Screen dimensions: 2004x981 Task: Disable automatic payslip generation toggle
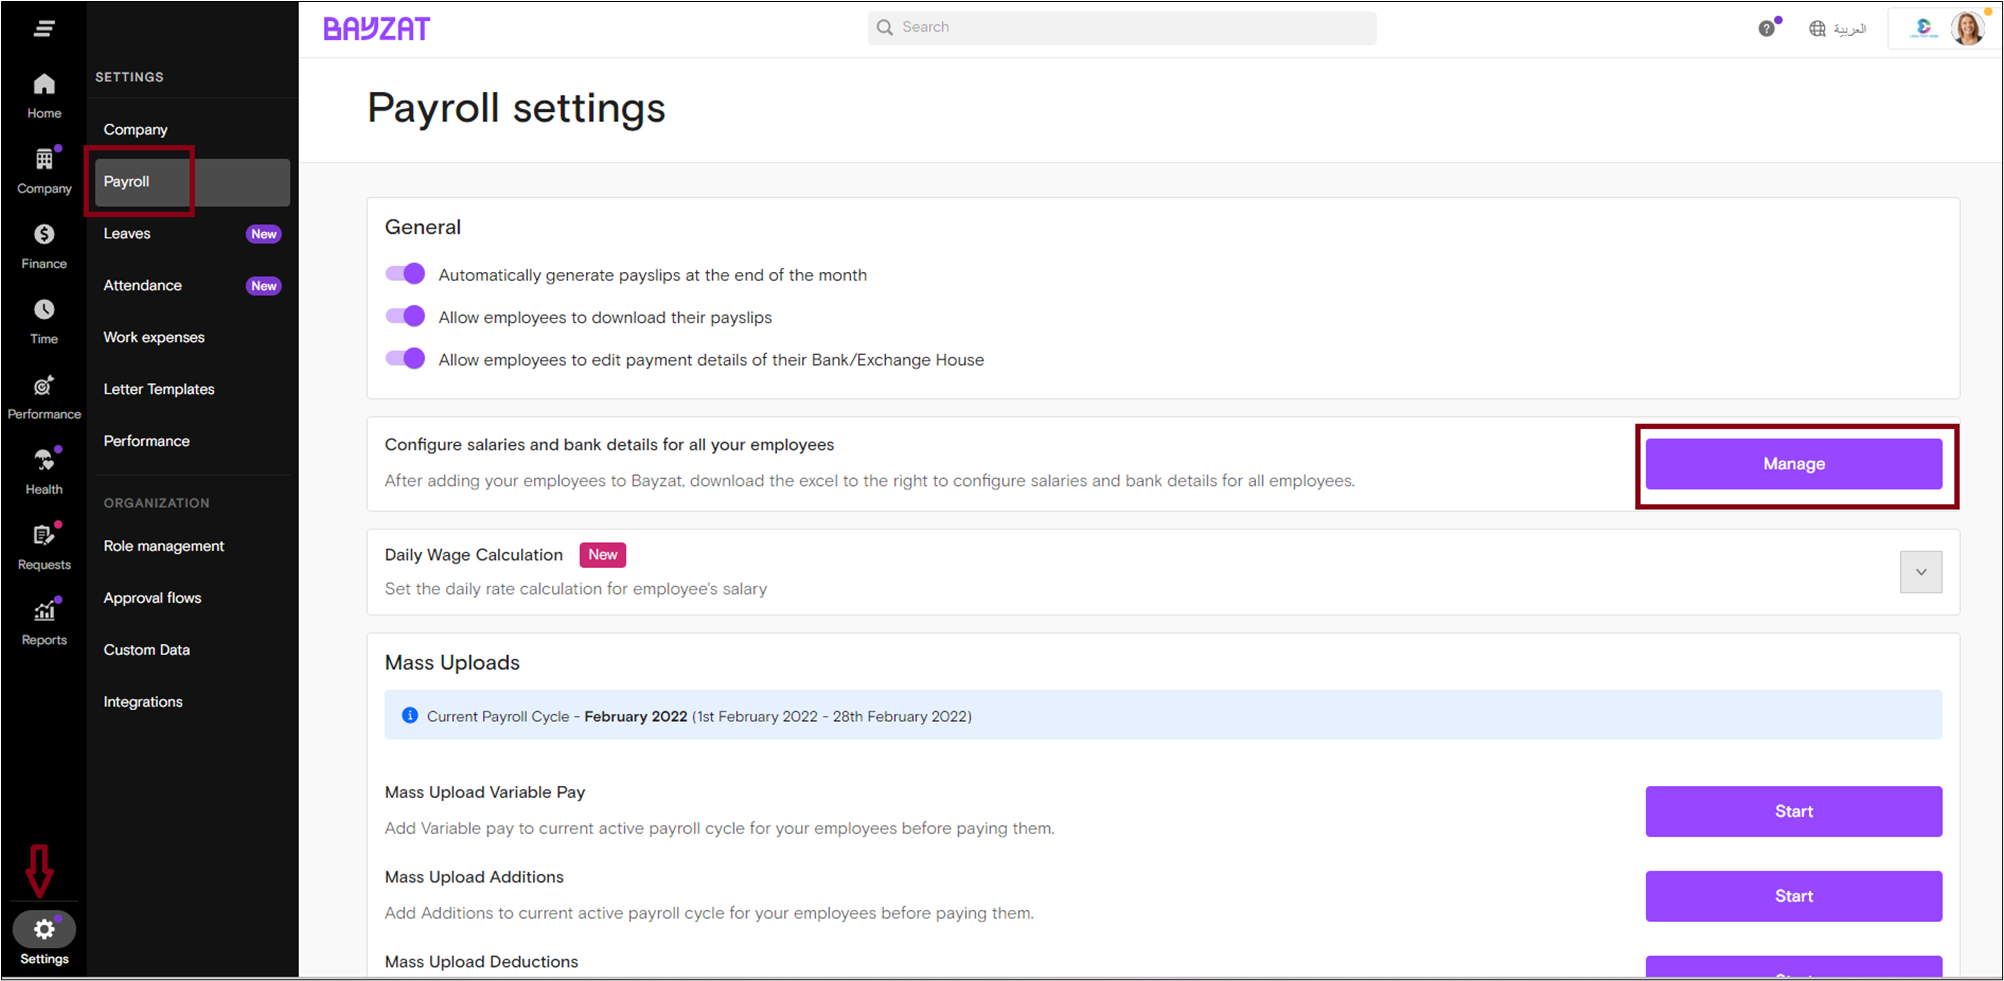click(x=404, y=273)
